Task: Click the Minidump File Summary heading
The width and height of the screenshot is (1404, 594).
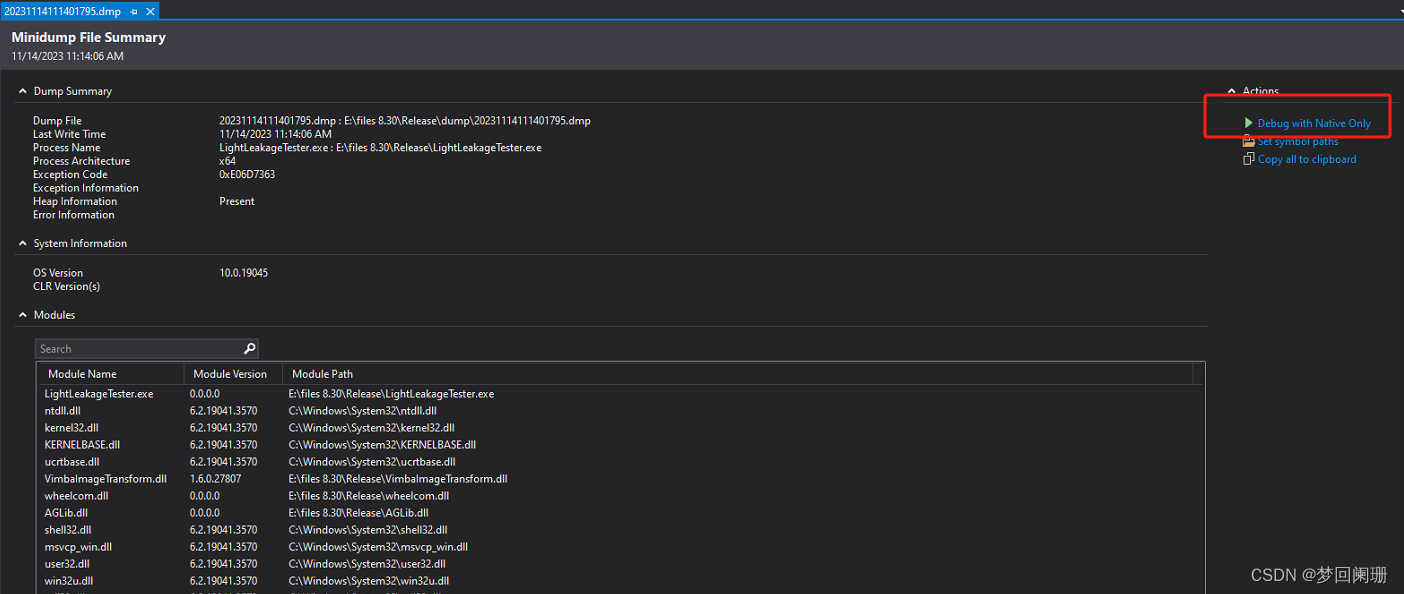Action: pyautogui.click(x=89, y=37)
